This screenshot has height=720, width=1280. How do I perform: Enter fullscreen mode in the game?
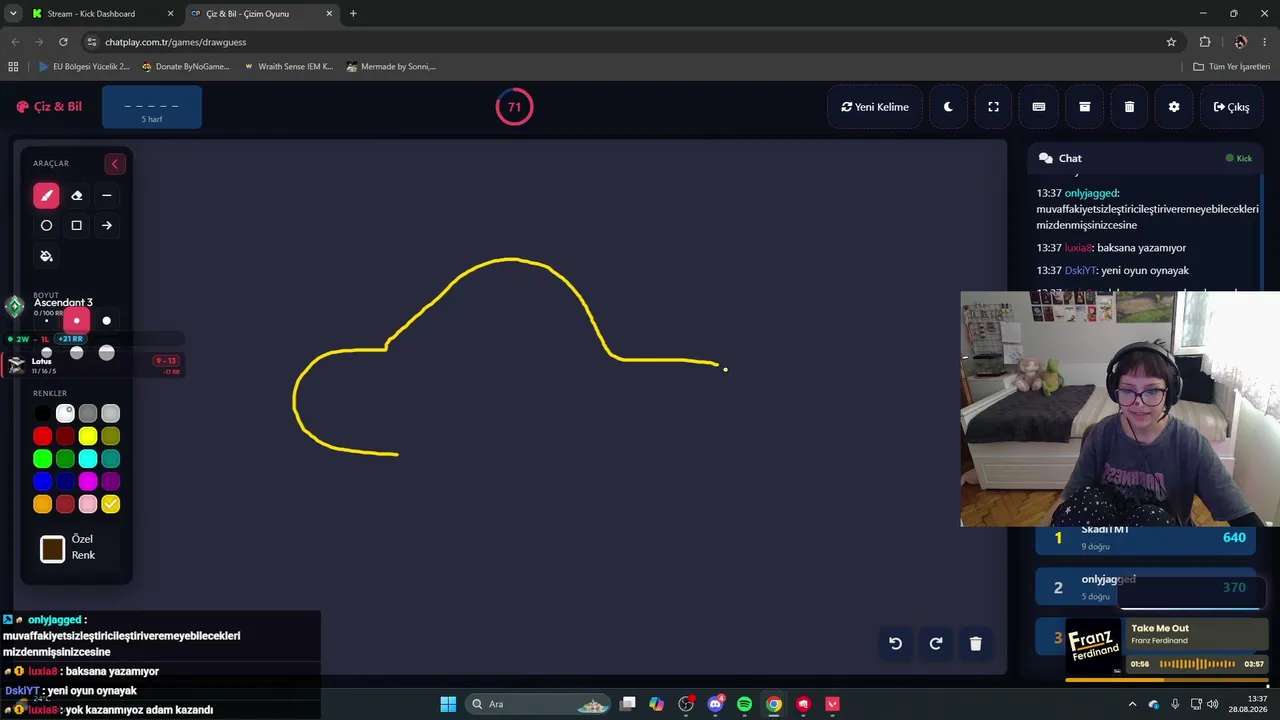(993, 107)
